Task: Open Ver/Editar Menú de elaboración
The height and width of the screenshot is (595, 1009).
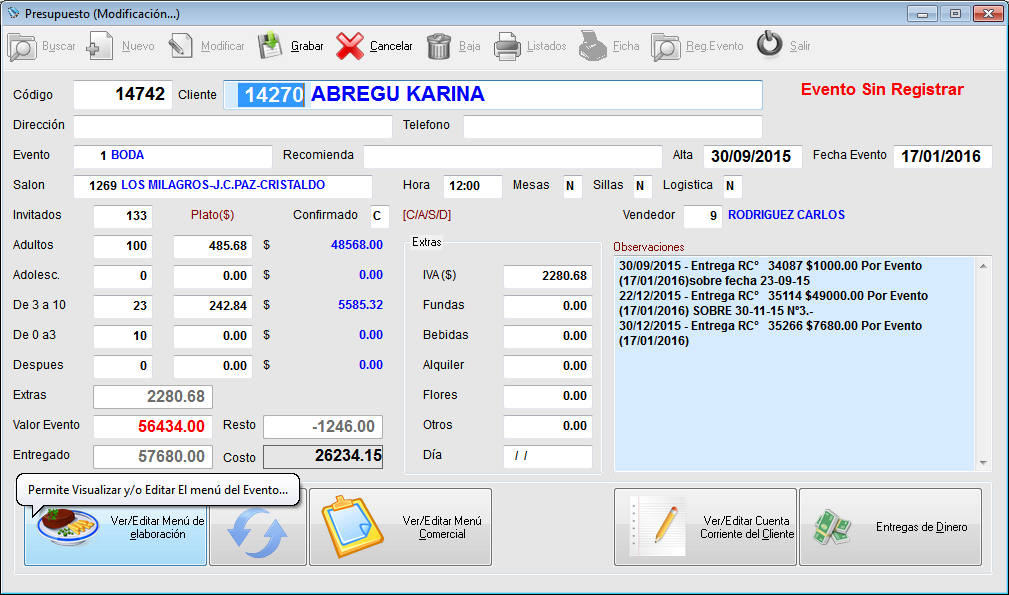Action: (115, 527)
